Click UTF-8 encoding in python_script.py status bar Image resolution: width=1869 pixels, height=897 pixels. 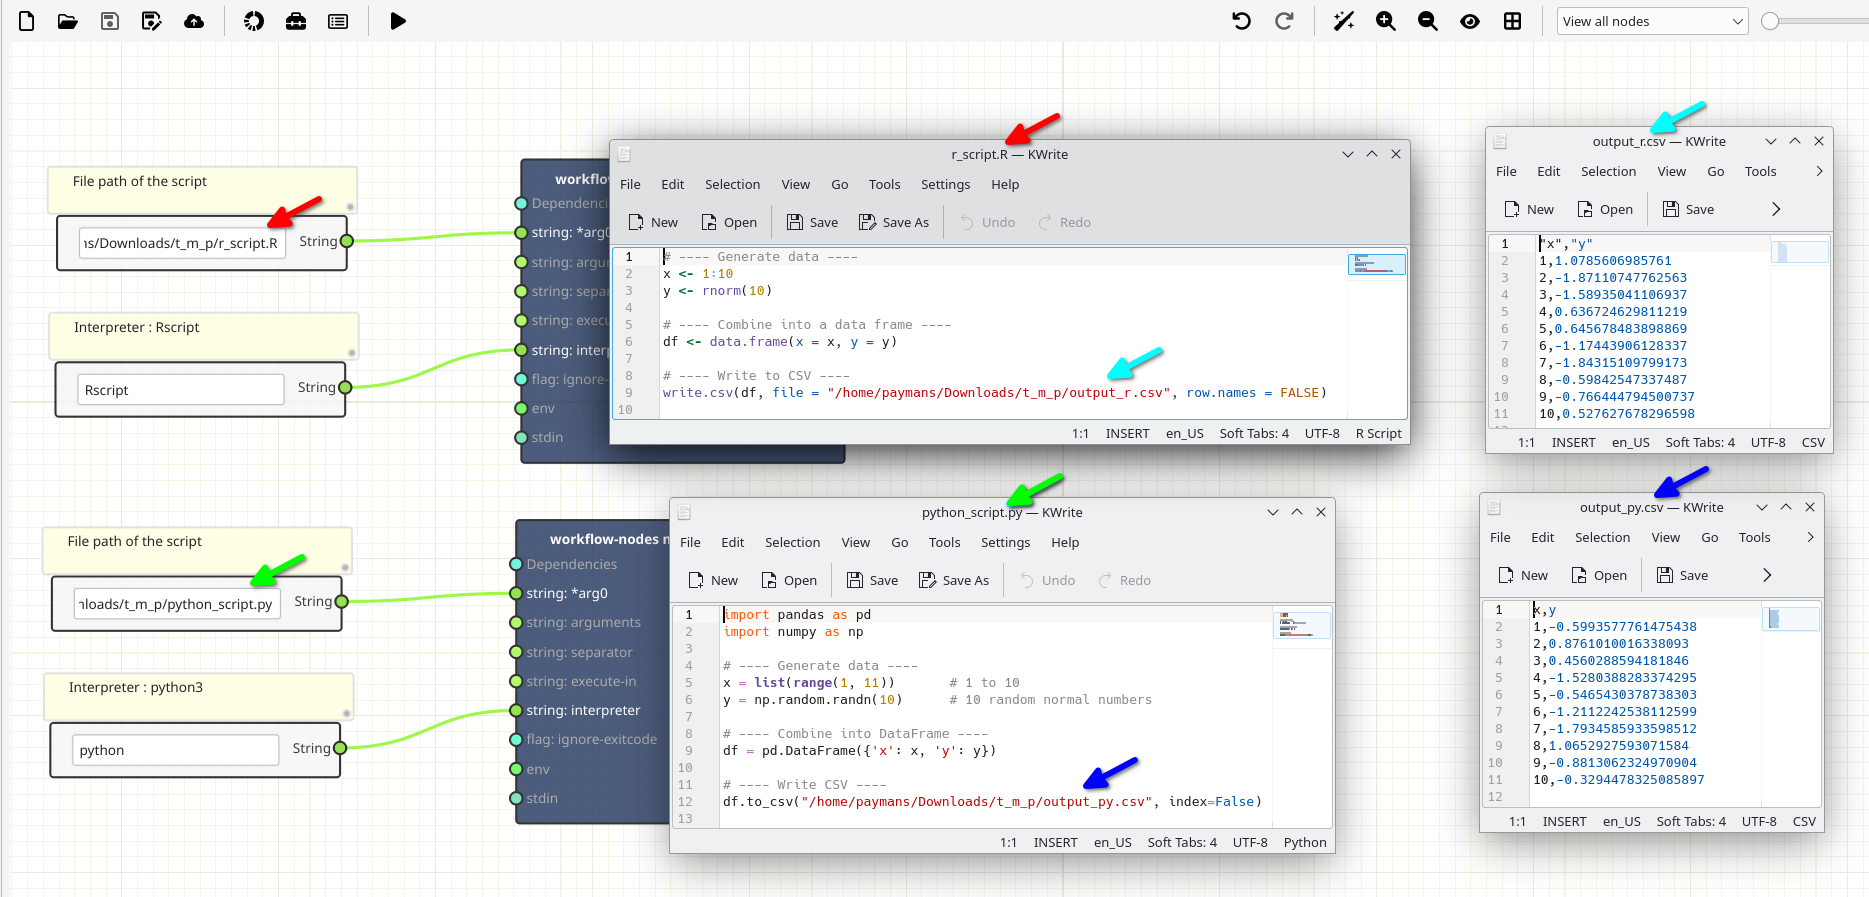coord(1250,842)
